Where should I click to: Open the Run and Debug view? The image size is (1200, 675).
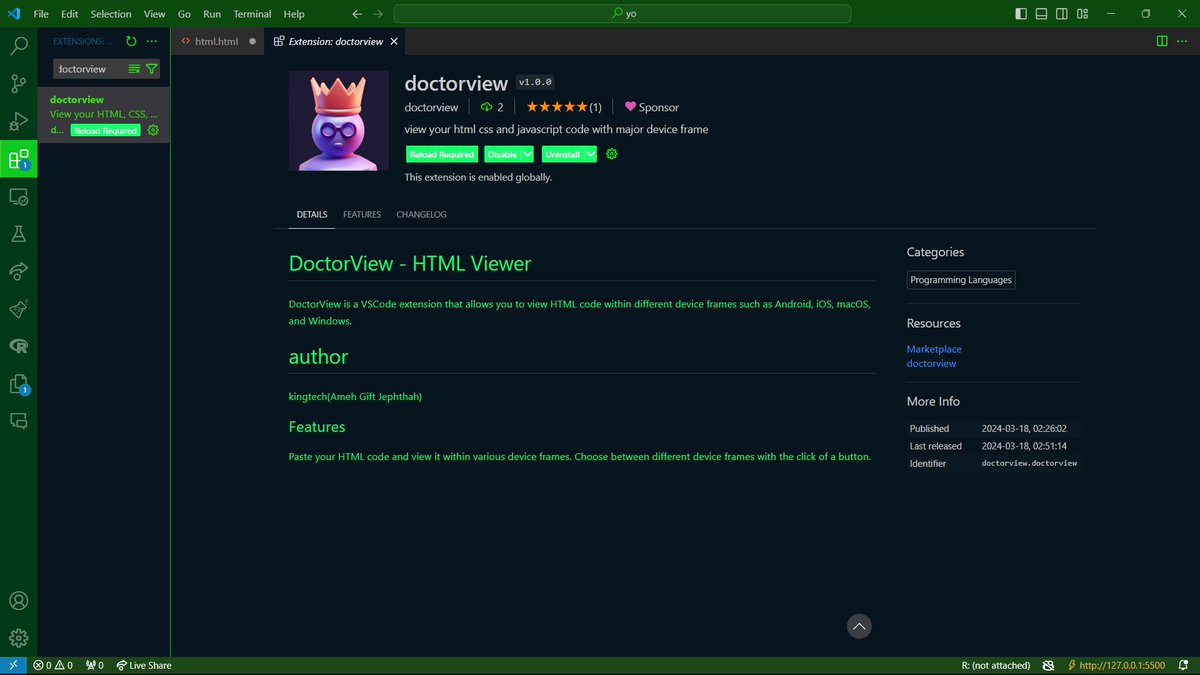pos(18,122)
